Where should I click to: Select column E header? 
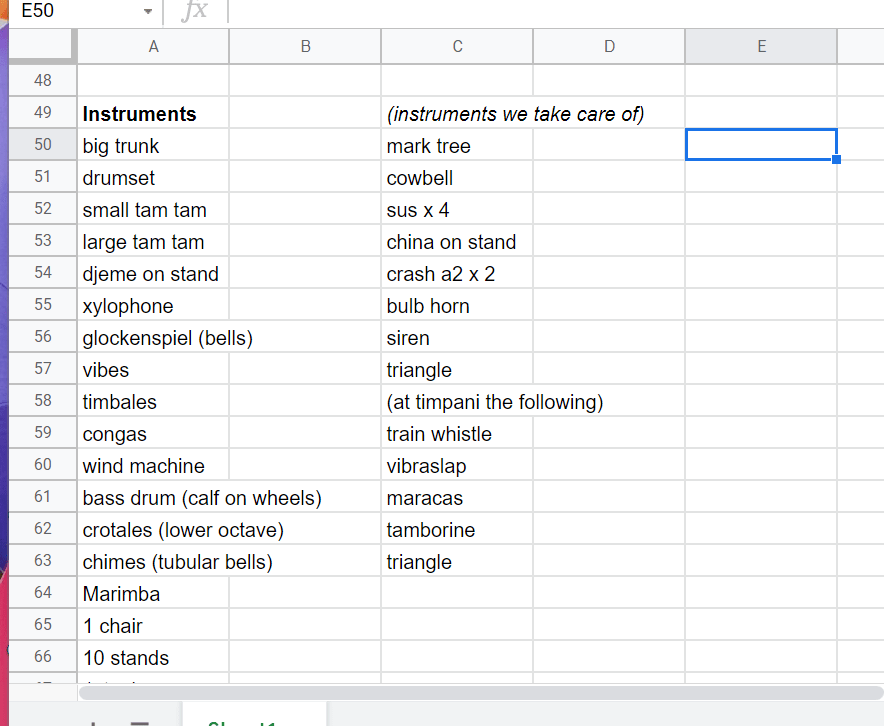761,46
